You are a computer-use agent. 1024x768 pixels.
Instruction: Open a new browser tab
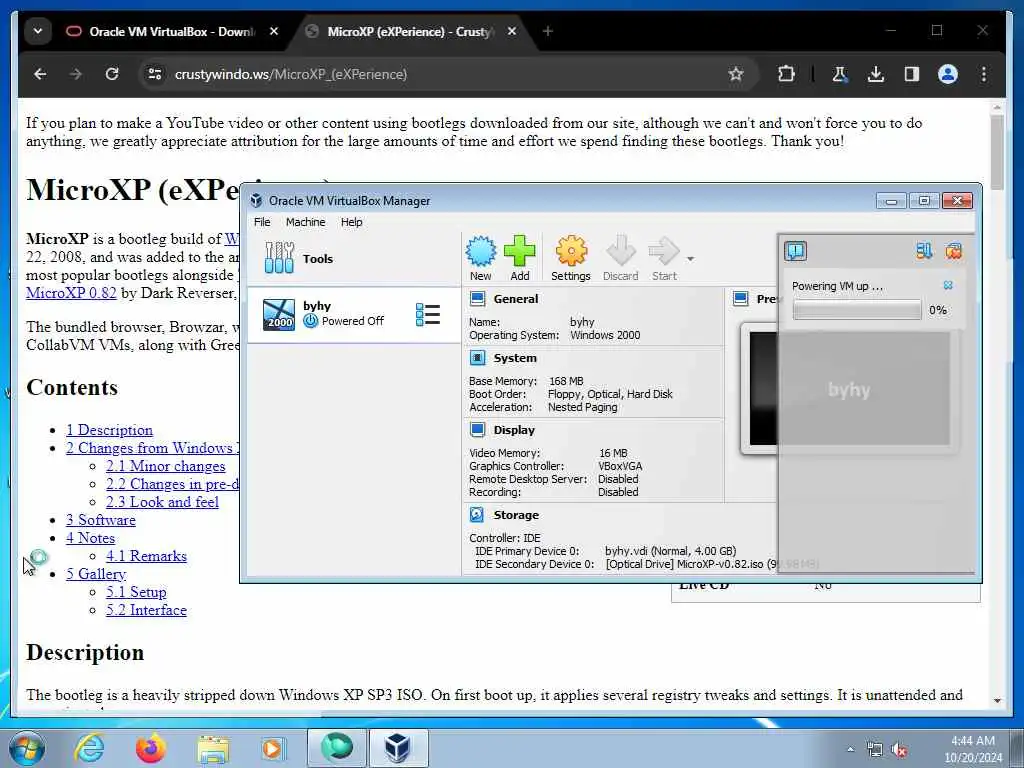547,31
